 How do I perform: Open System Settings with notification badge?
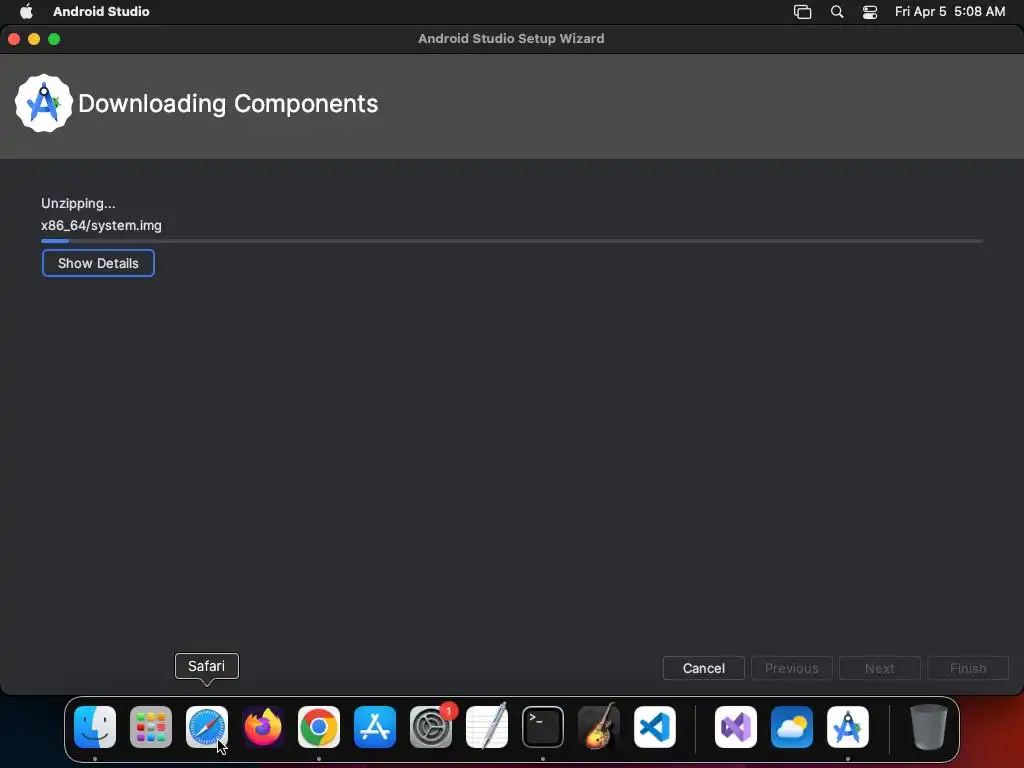click(431, 727)
